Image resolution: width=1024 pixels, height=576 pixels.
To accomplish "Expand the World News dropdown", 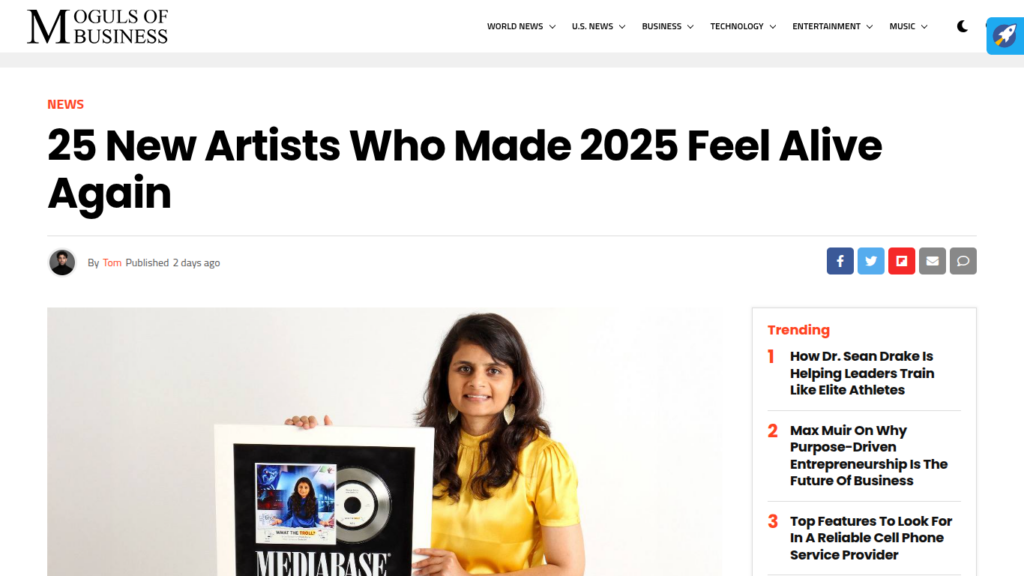I will [521, 26].
